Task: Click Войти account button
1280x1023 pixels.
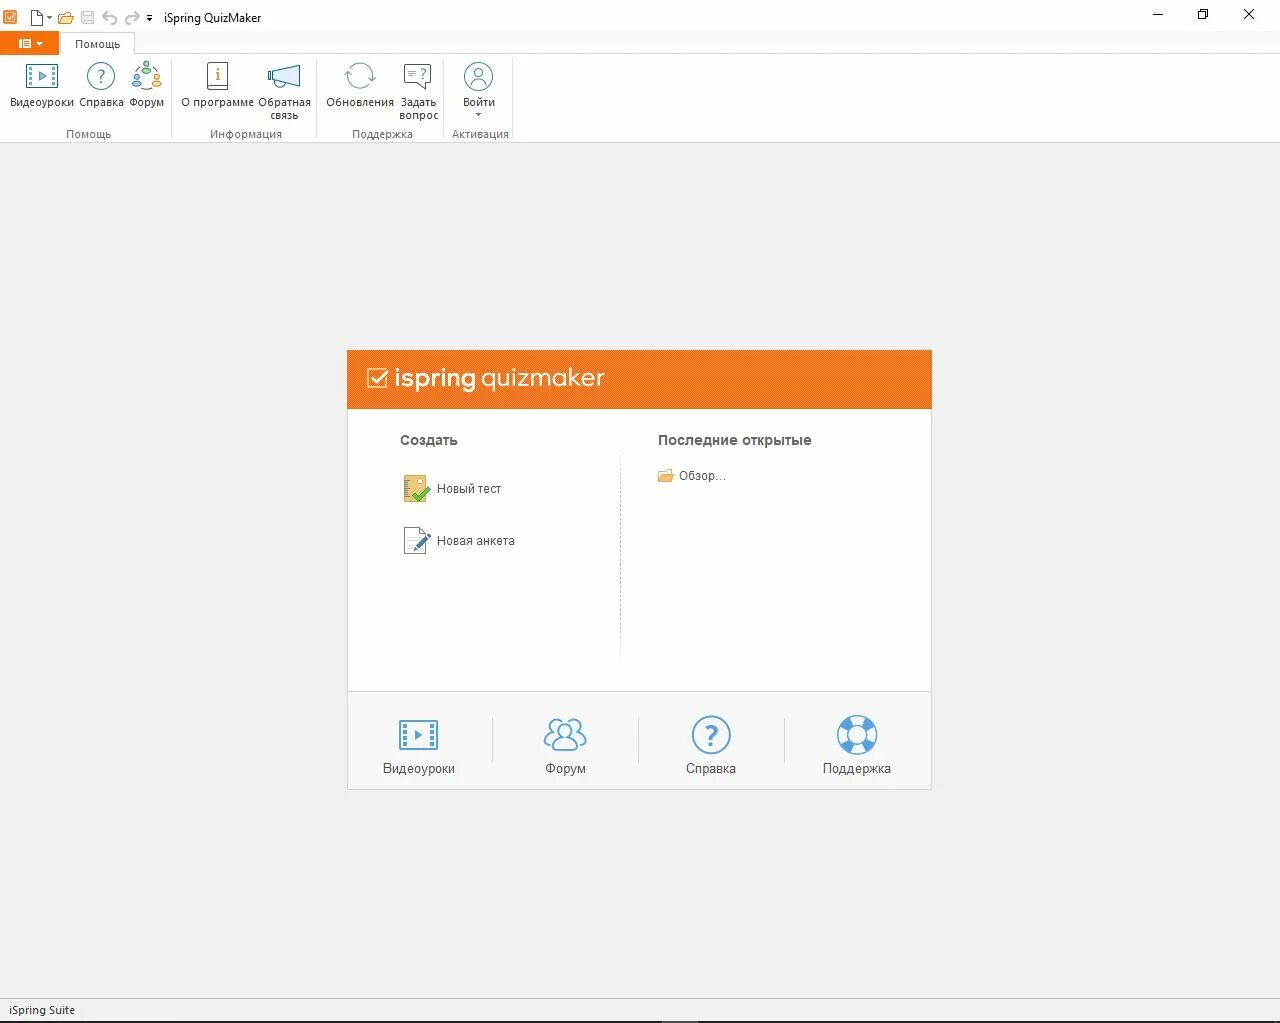Action: 479,90
